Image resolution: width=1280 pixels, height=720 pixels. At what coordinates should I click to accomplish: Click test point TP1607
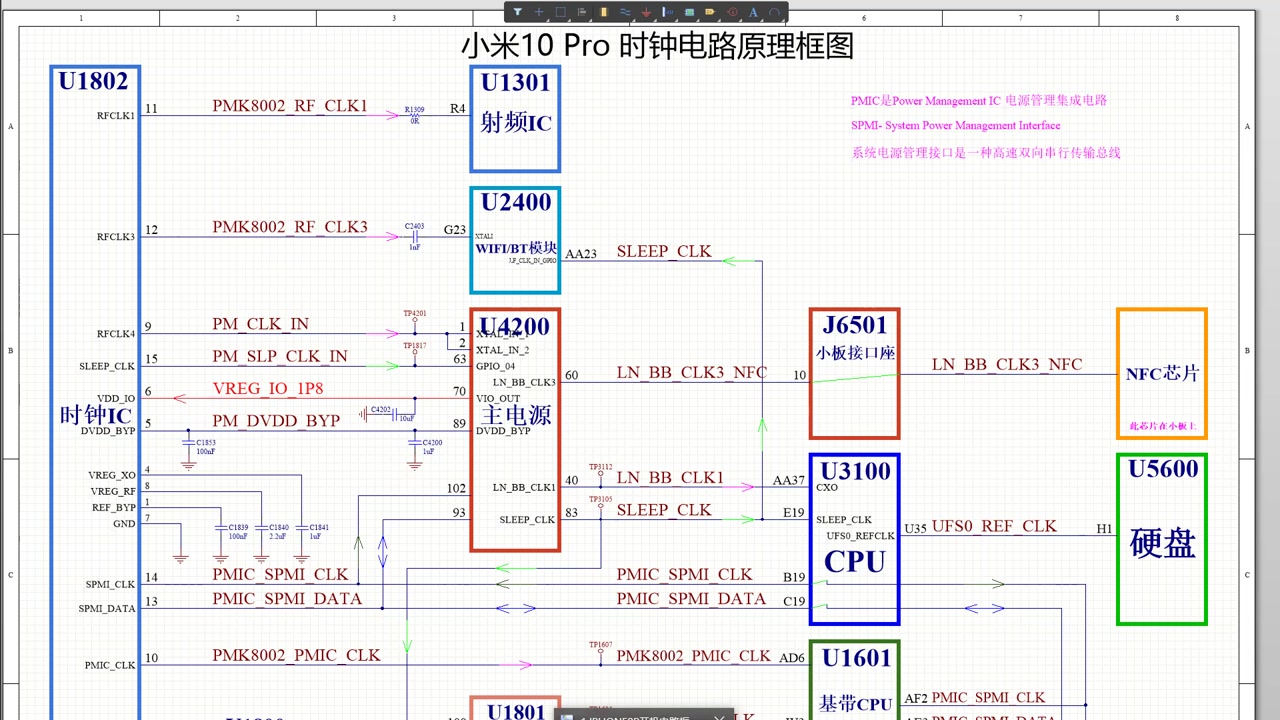(600, 650)
